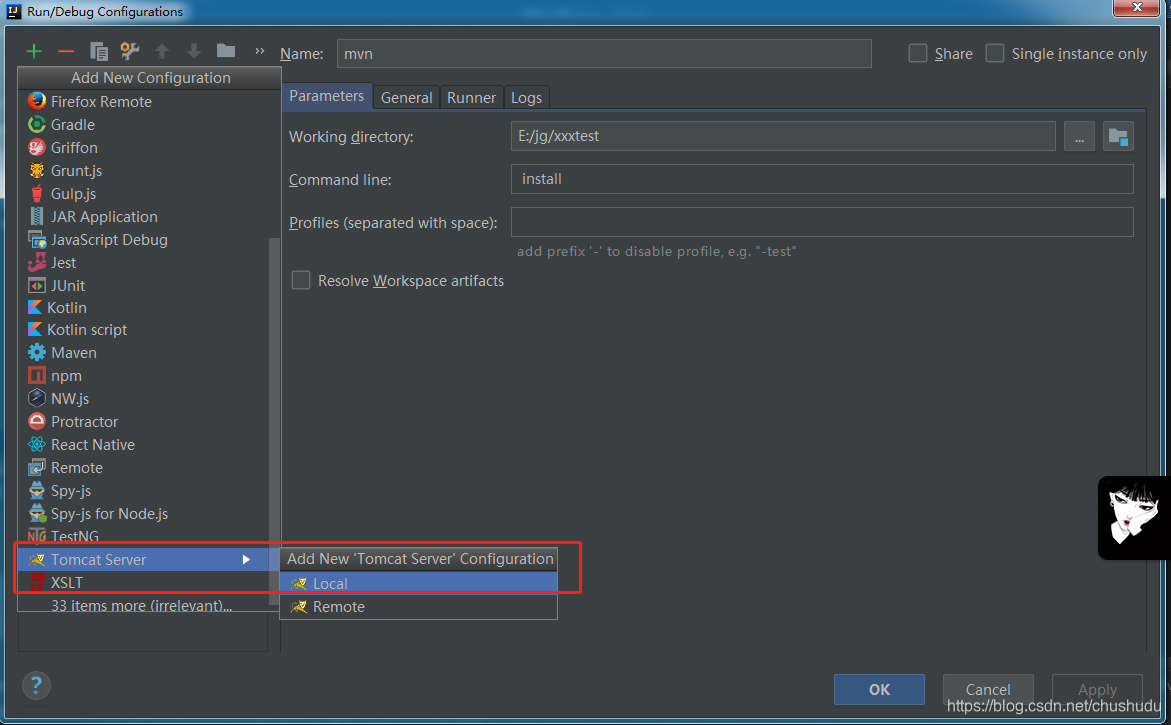The height and width of the screenshot is (725, 1171).
Task: Select Maven configuration type
Action: point(143,352)
